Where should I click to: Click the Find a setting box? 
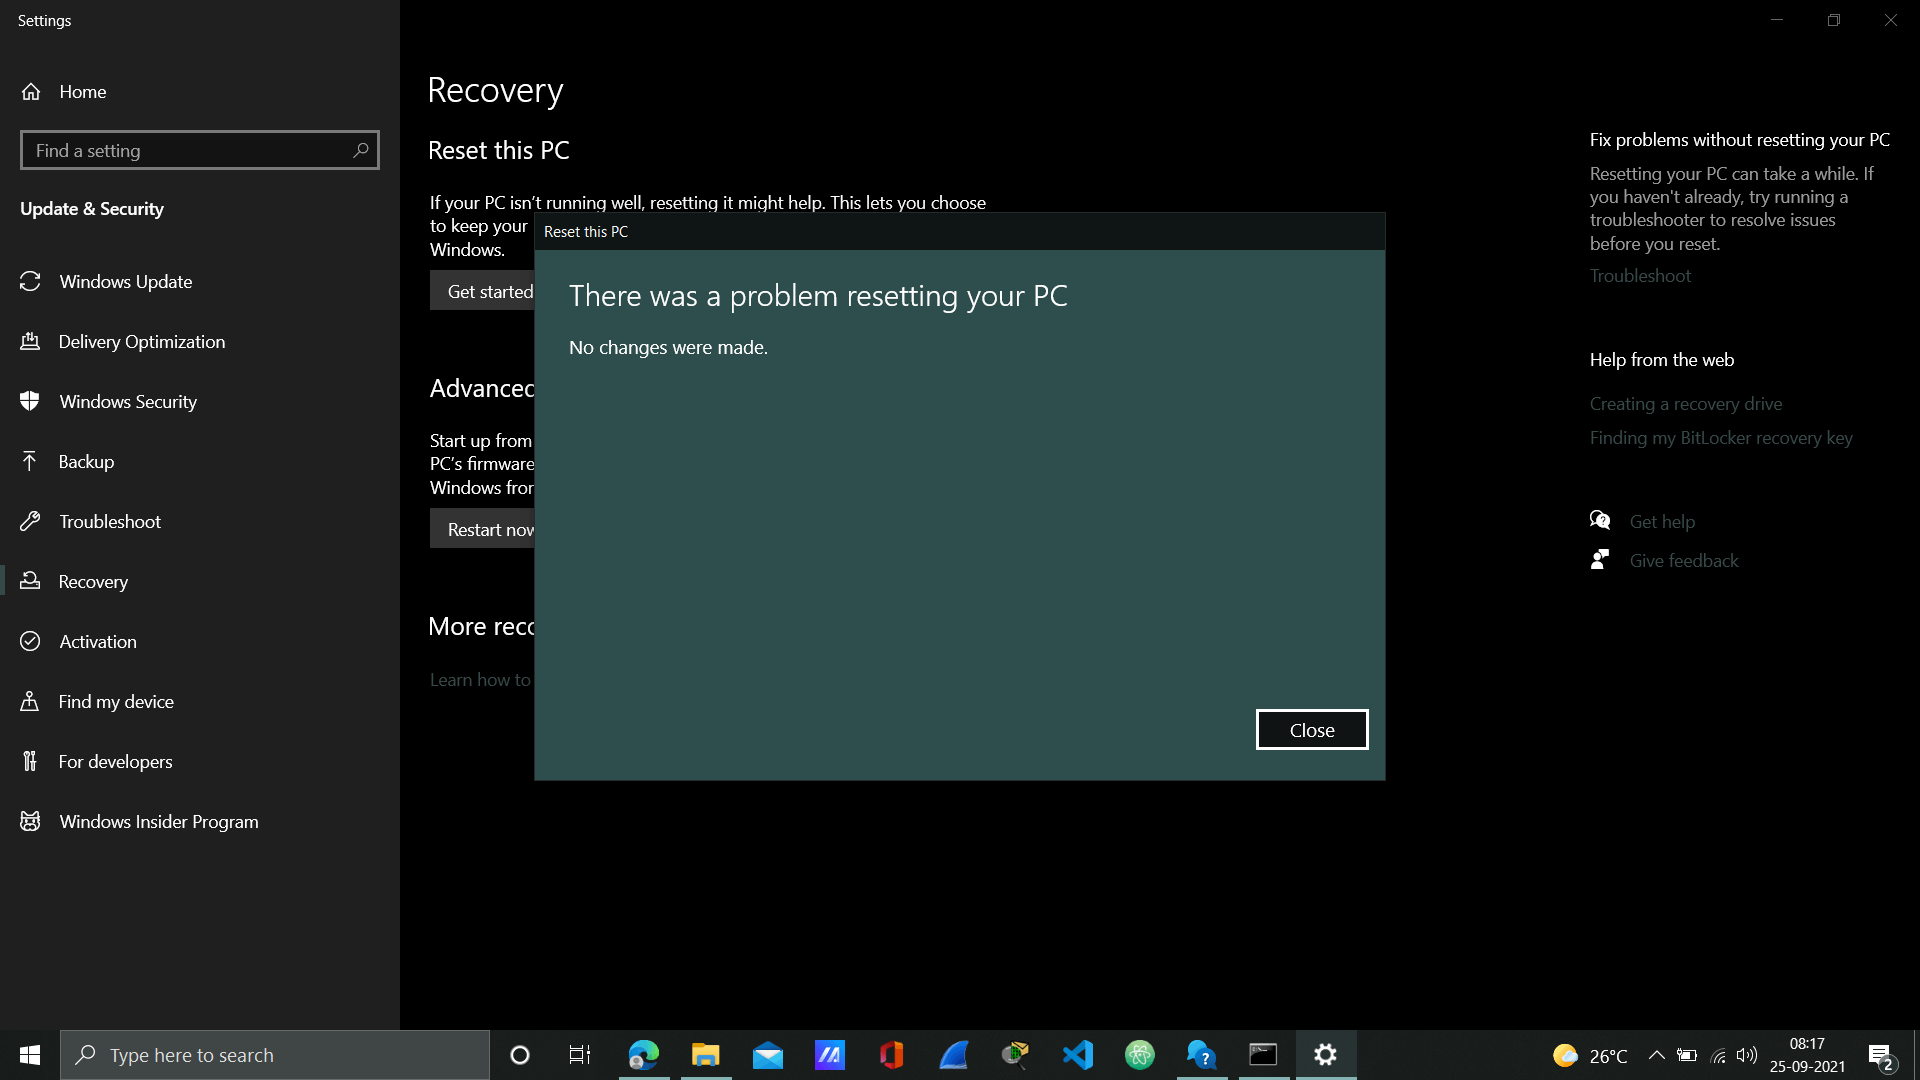[x=190, y=151]
